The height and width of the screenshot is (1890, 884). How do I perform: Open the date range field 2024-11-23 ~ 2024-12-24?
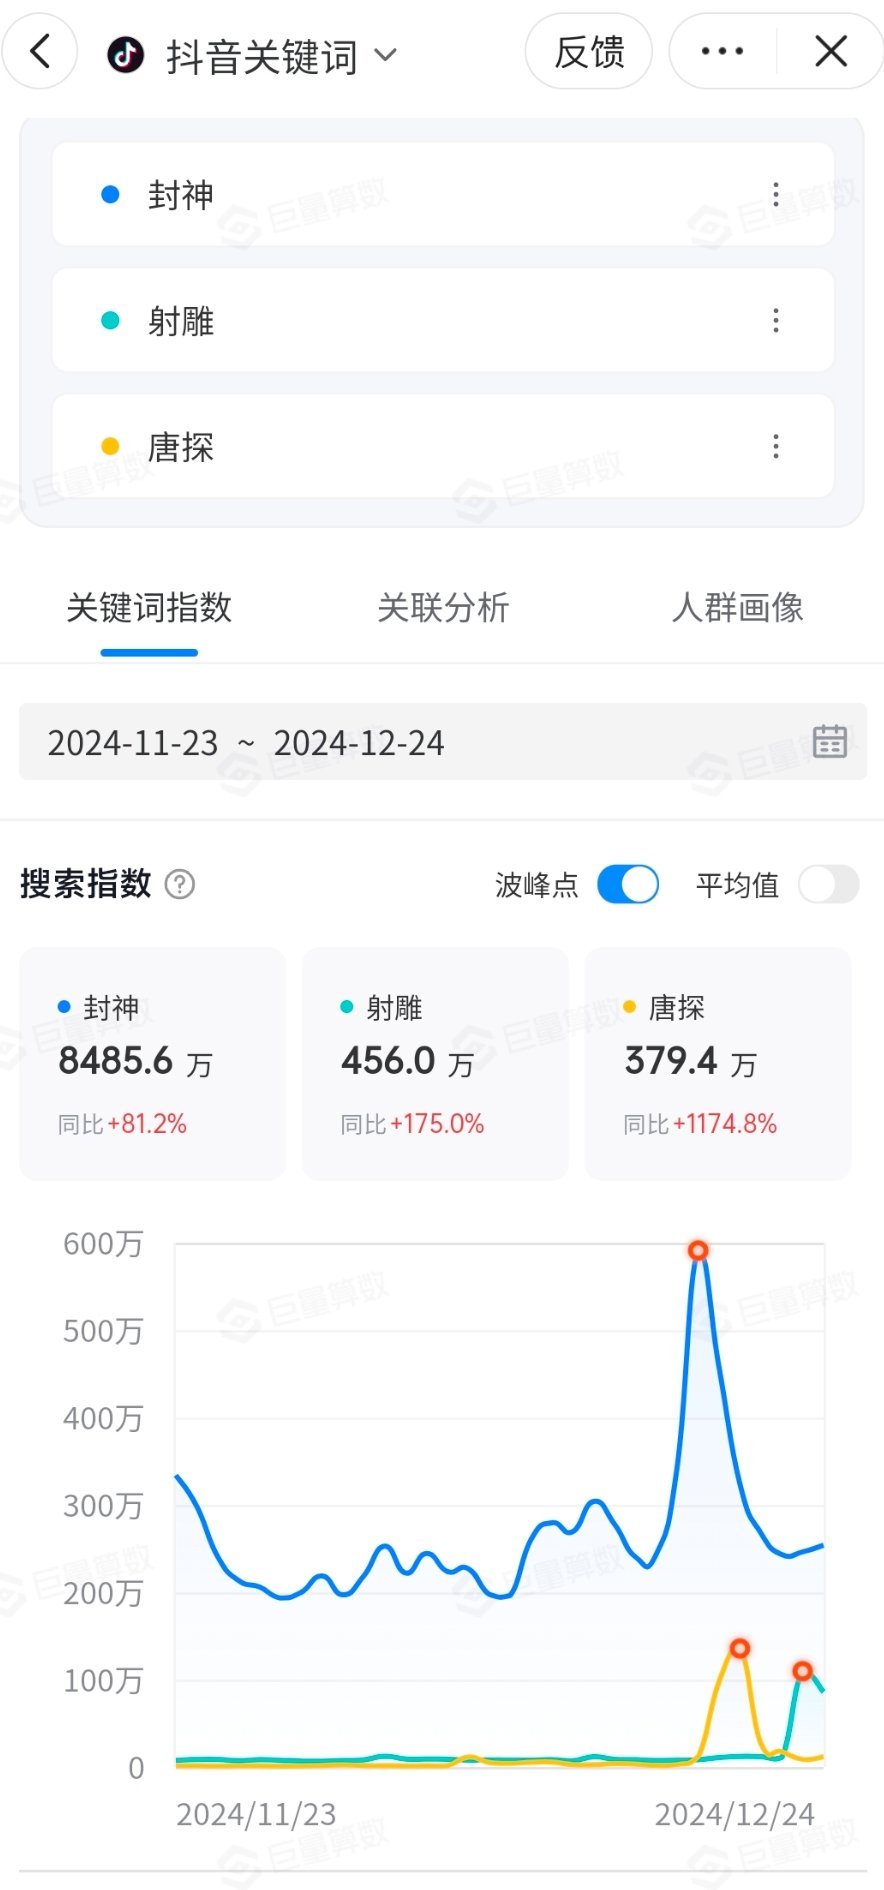443,743
